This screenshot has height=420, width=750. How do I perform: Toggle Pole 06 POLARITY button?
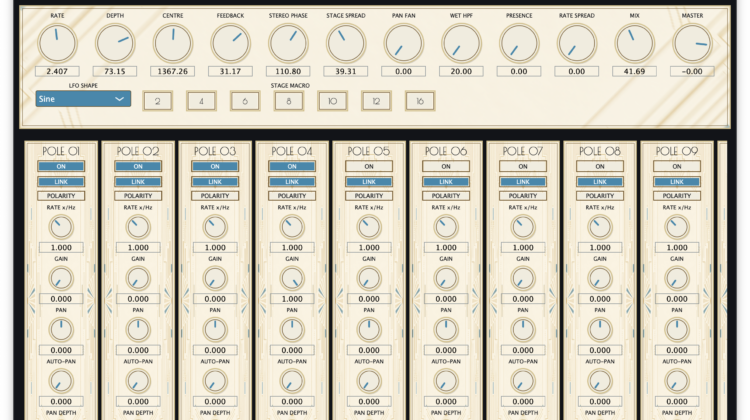point(446,196)
